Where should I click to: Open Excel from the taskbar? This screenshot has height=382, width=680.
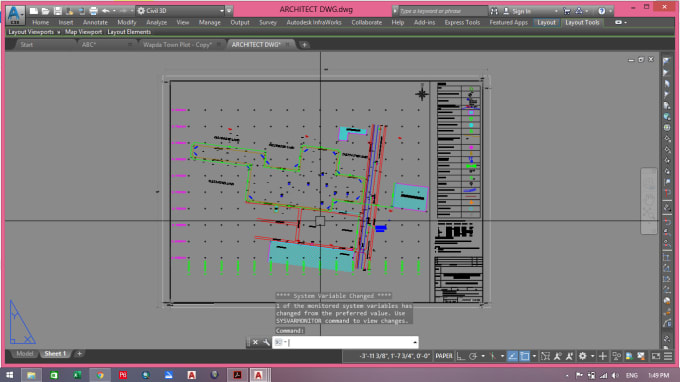[77, 375]
